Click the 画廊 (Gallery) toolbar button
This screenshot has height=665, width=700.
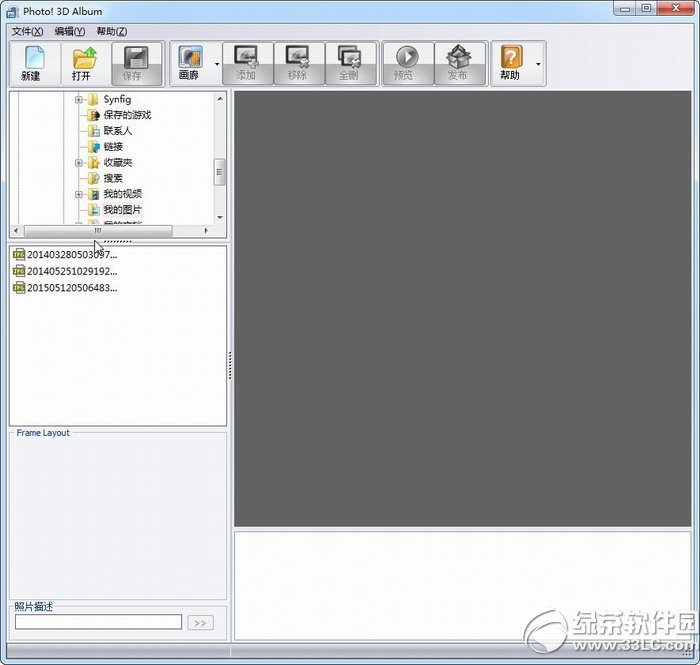tap(191, 64)
